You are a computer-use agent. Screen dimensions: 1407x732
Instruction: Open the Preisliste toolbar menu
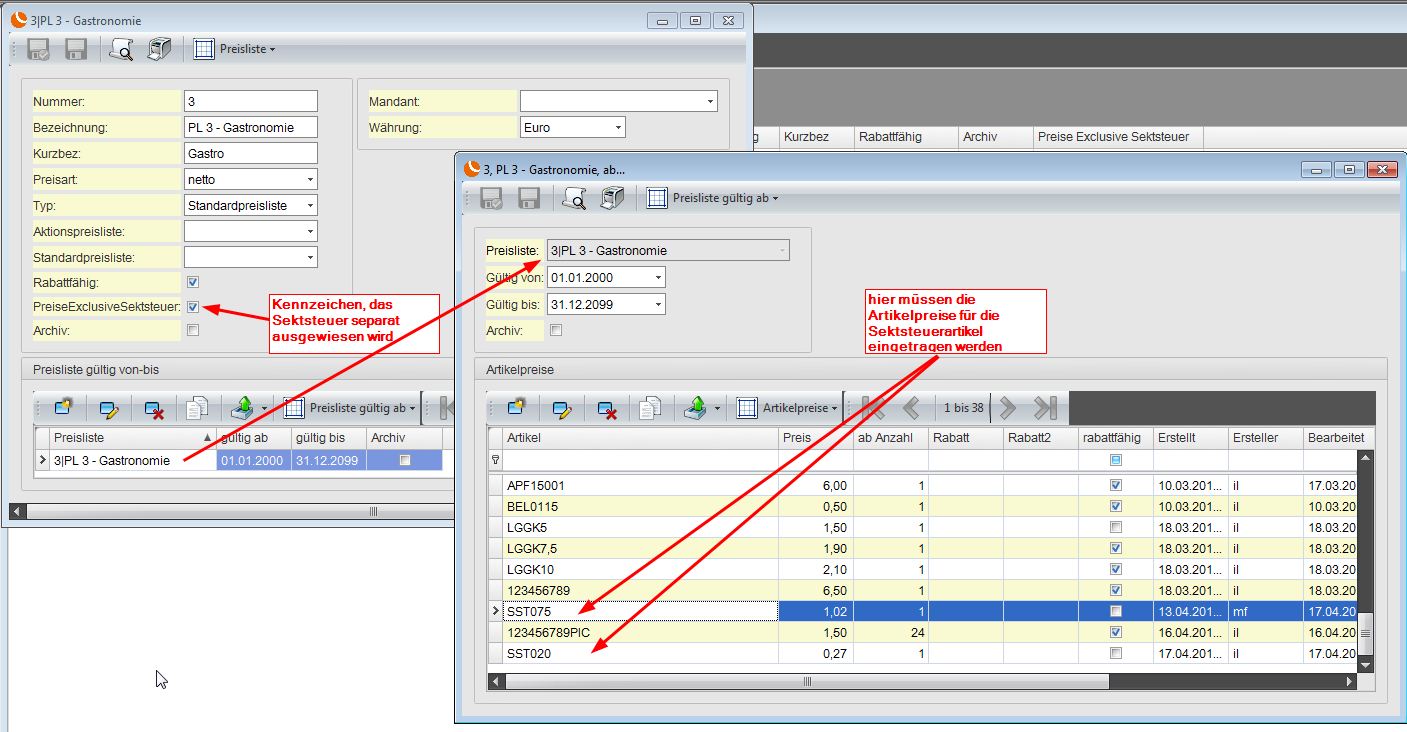235,49
